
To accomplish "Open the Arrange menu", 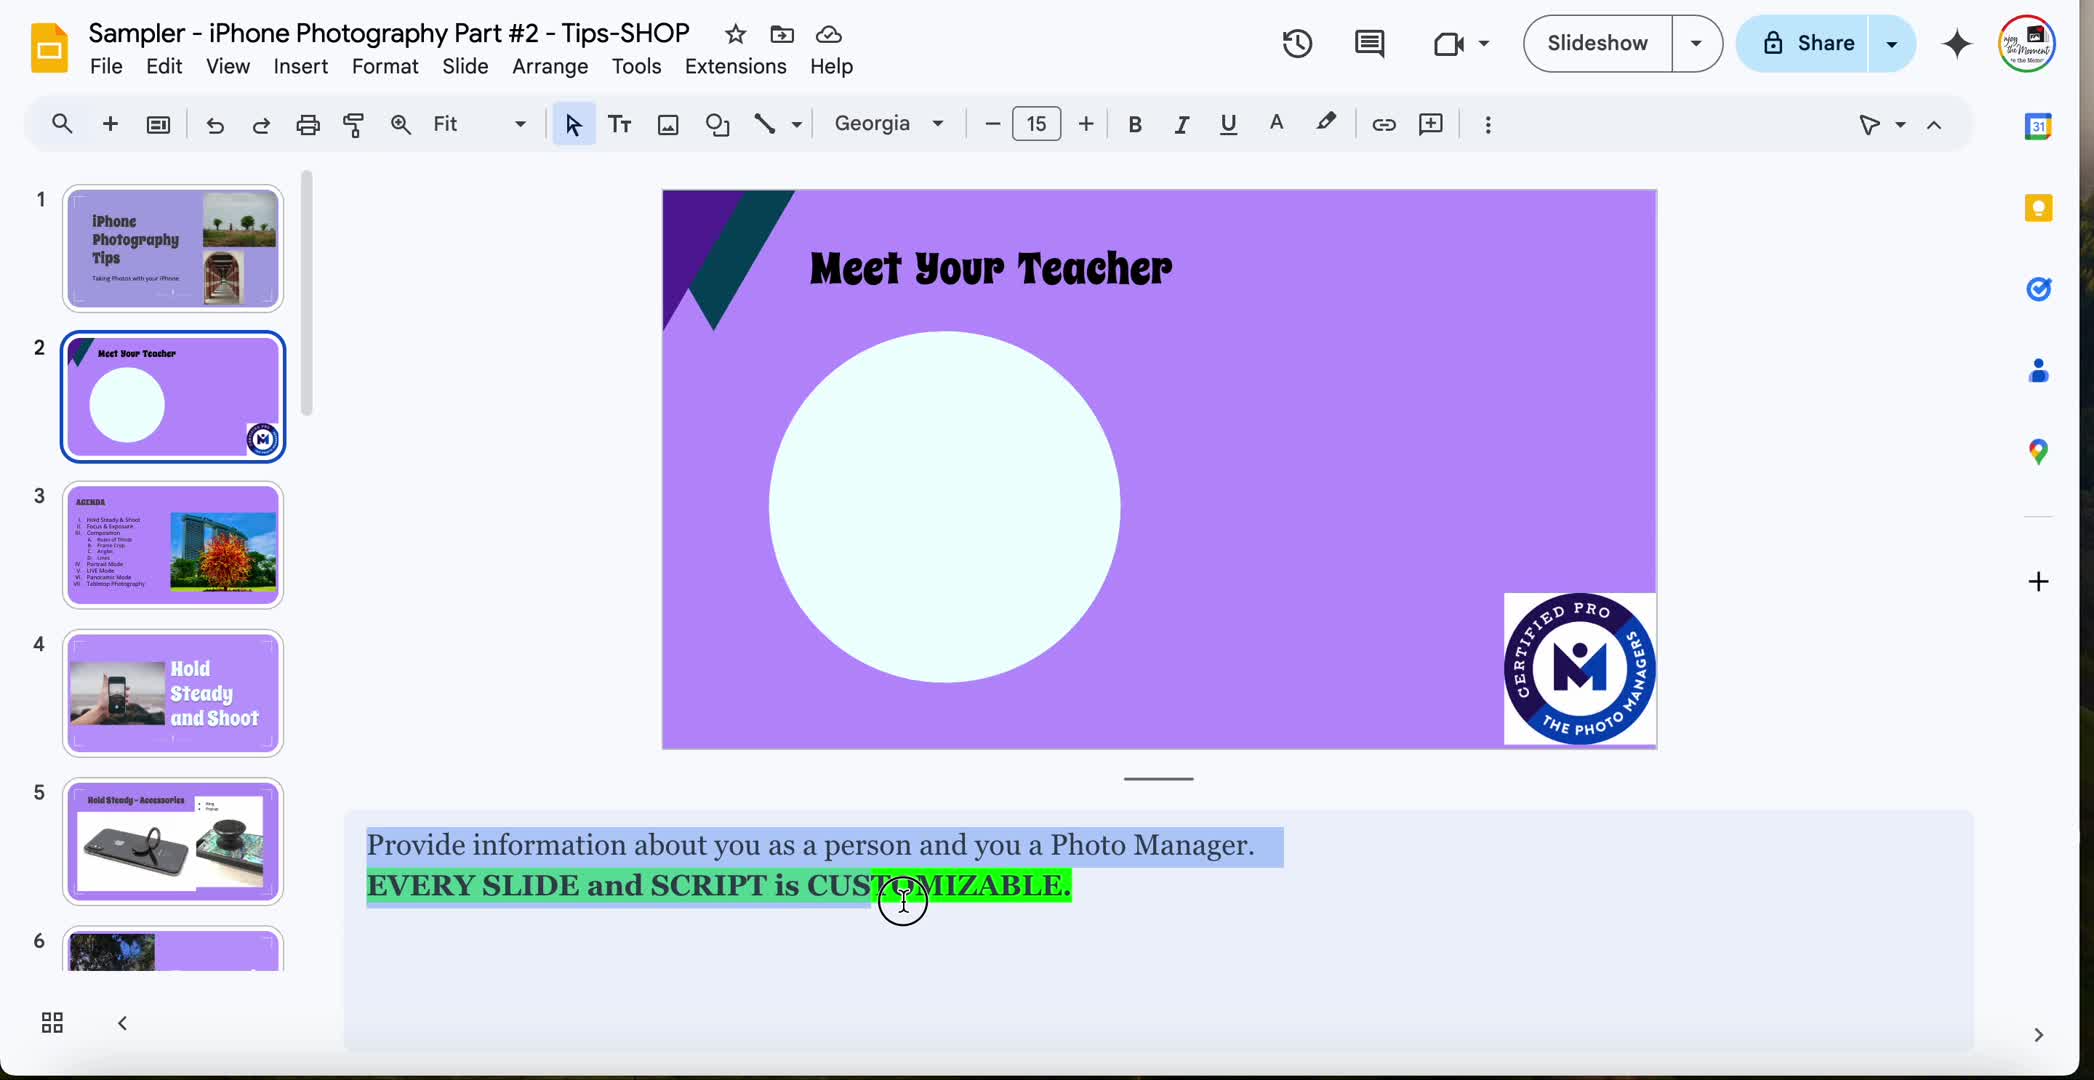I will [x=550, y=66].
